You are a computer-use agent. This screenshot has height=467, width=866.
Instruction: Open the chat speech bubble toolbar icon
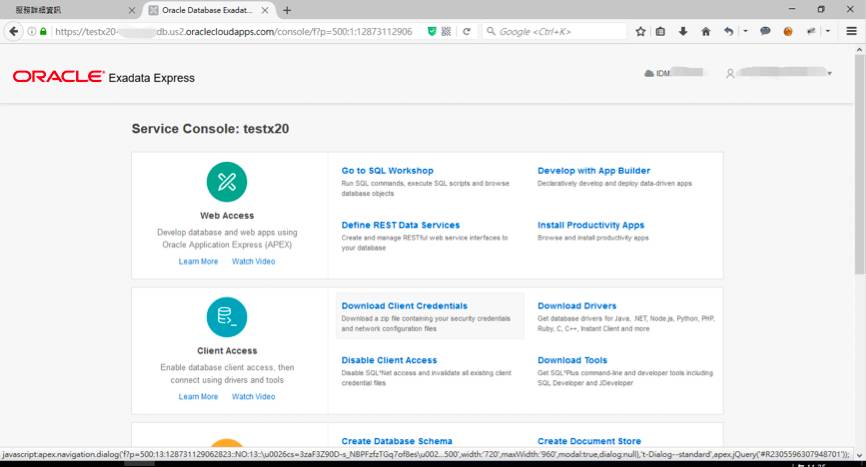(x=765, y=31)
